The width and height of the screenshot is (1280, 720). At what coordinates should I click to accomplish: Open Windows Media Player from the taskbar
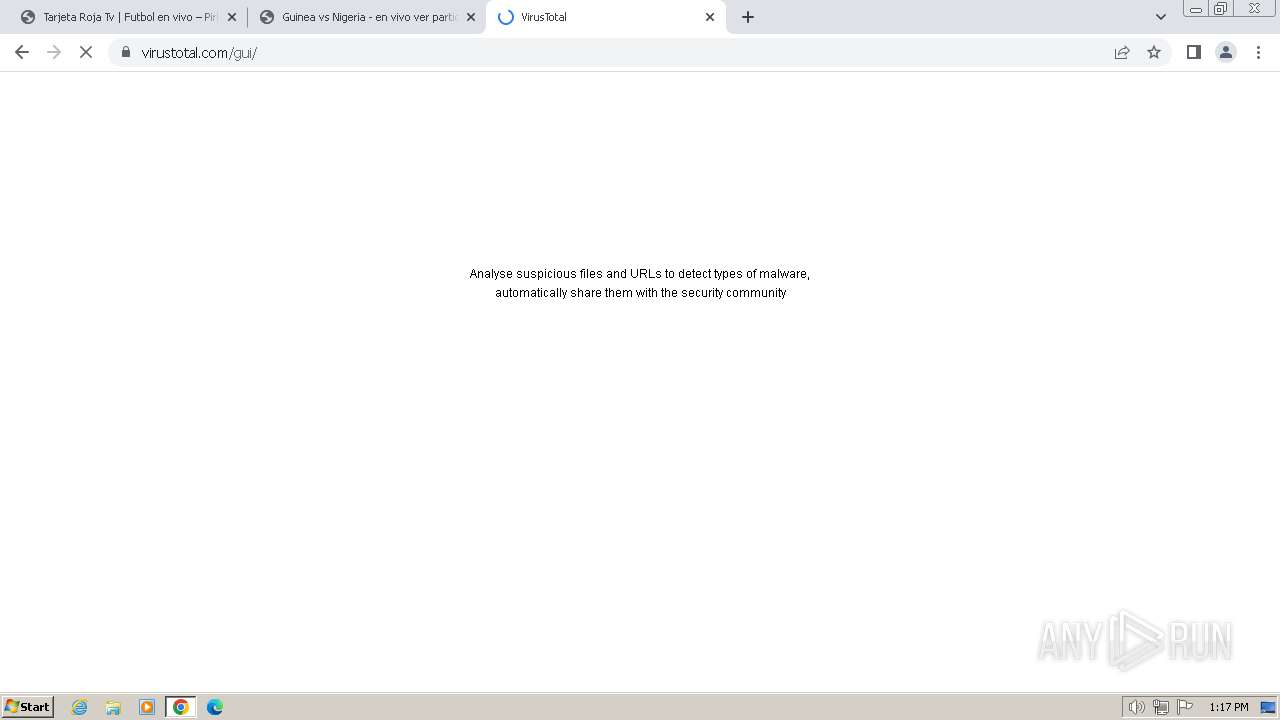click(147, 707)
